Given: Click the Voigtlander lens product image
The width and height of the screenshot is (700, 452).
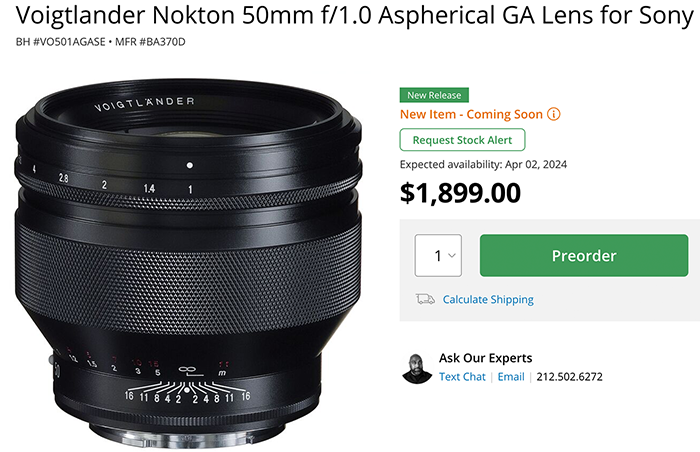Looking at the screenshot, I should (x=188, y=264).
